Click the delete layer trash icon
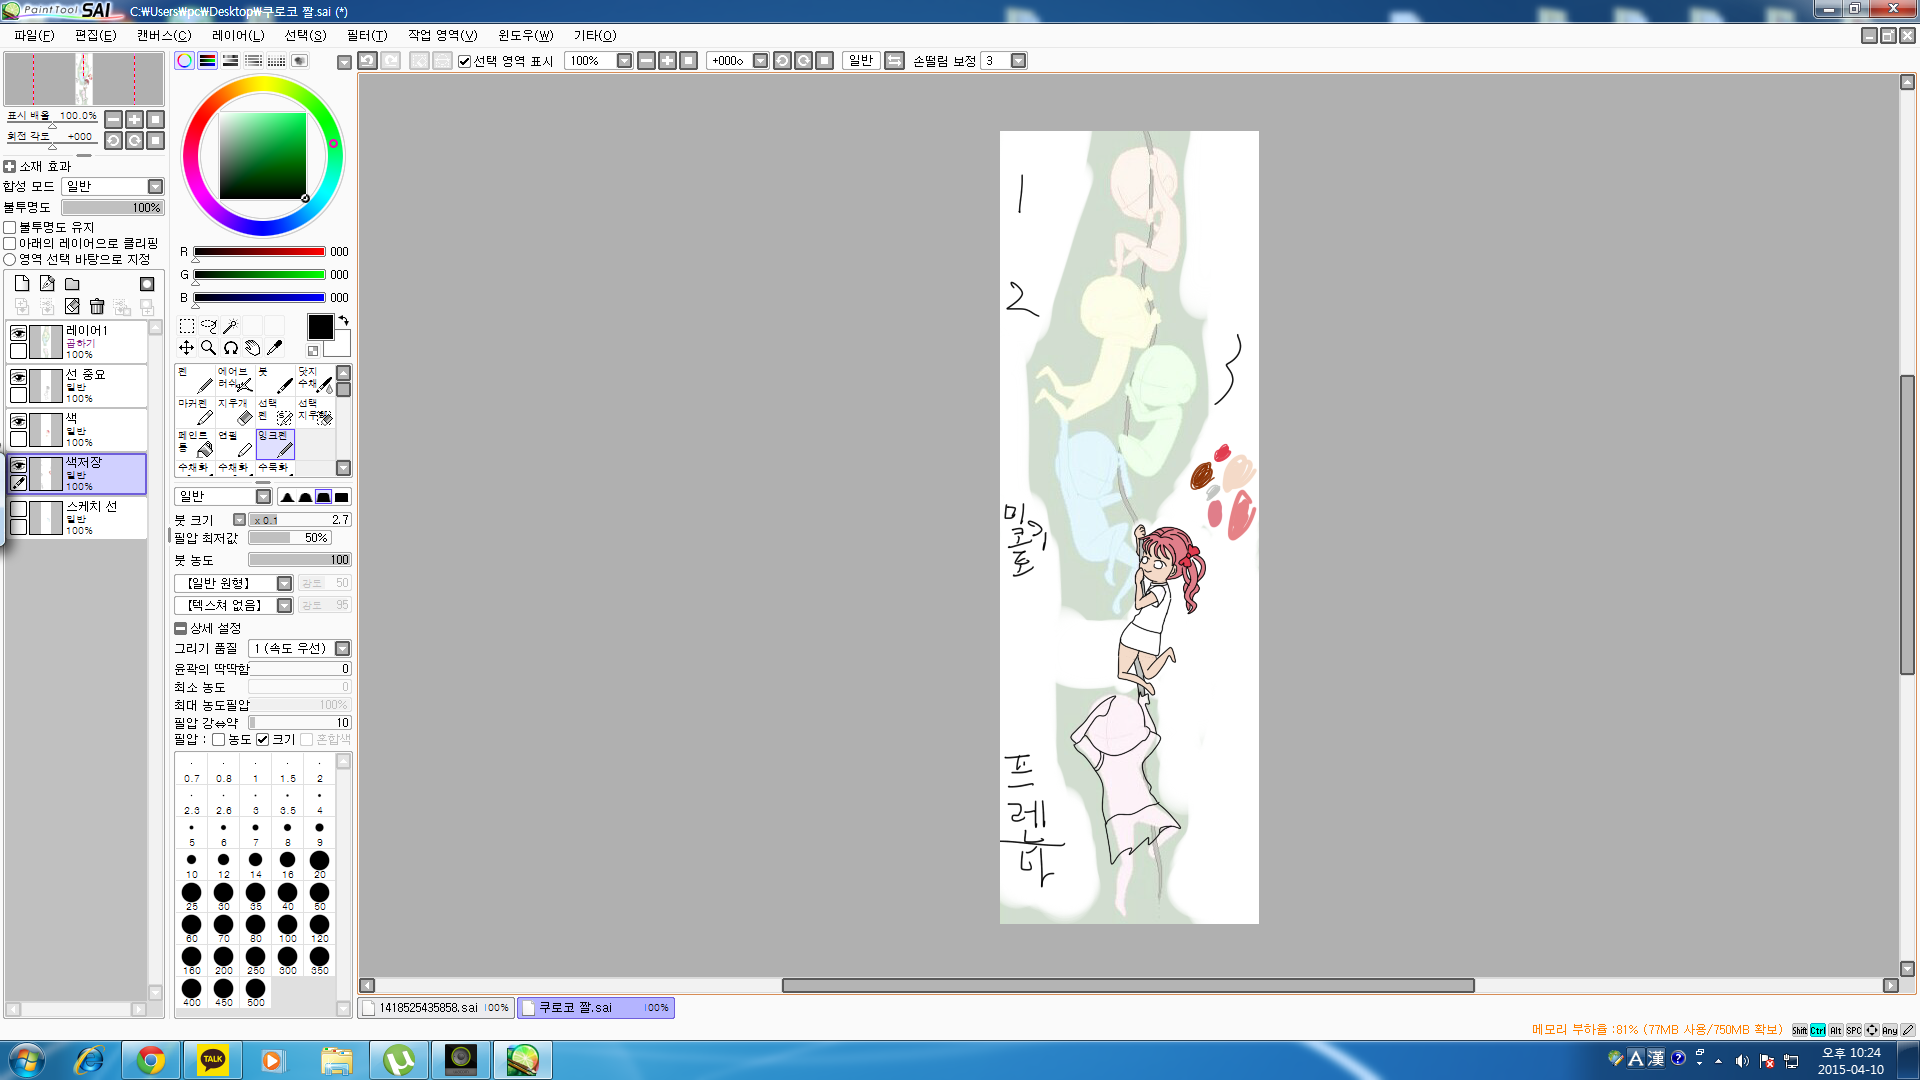 [x=97, y=306]
